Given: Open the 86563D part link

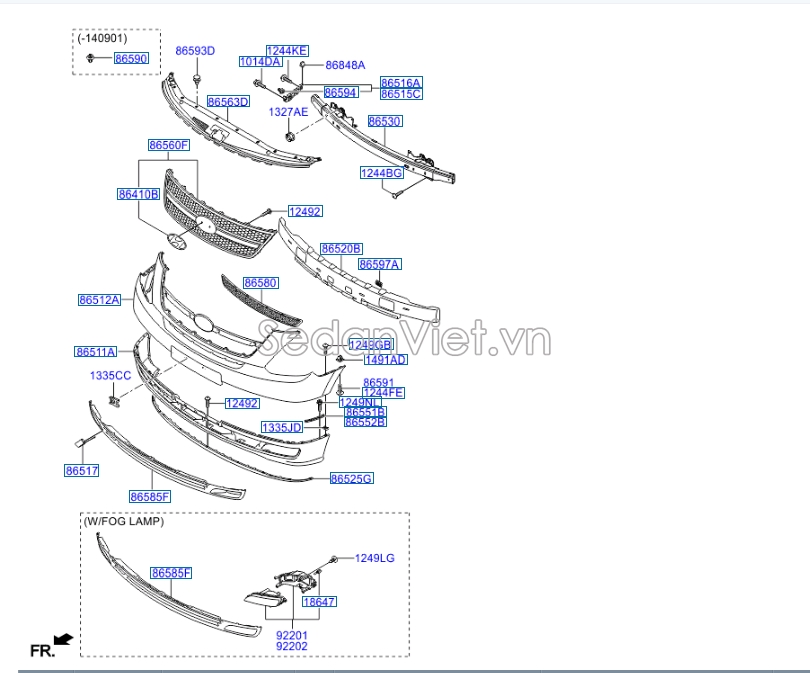Looking at the screenshot, I should pos(228,102).
